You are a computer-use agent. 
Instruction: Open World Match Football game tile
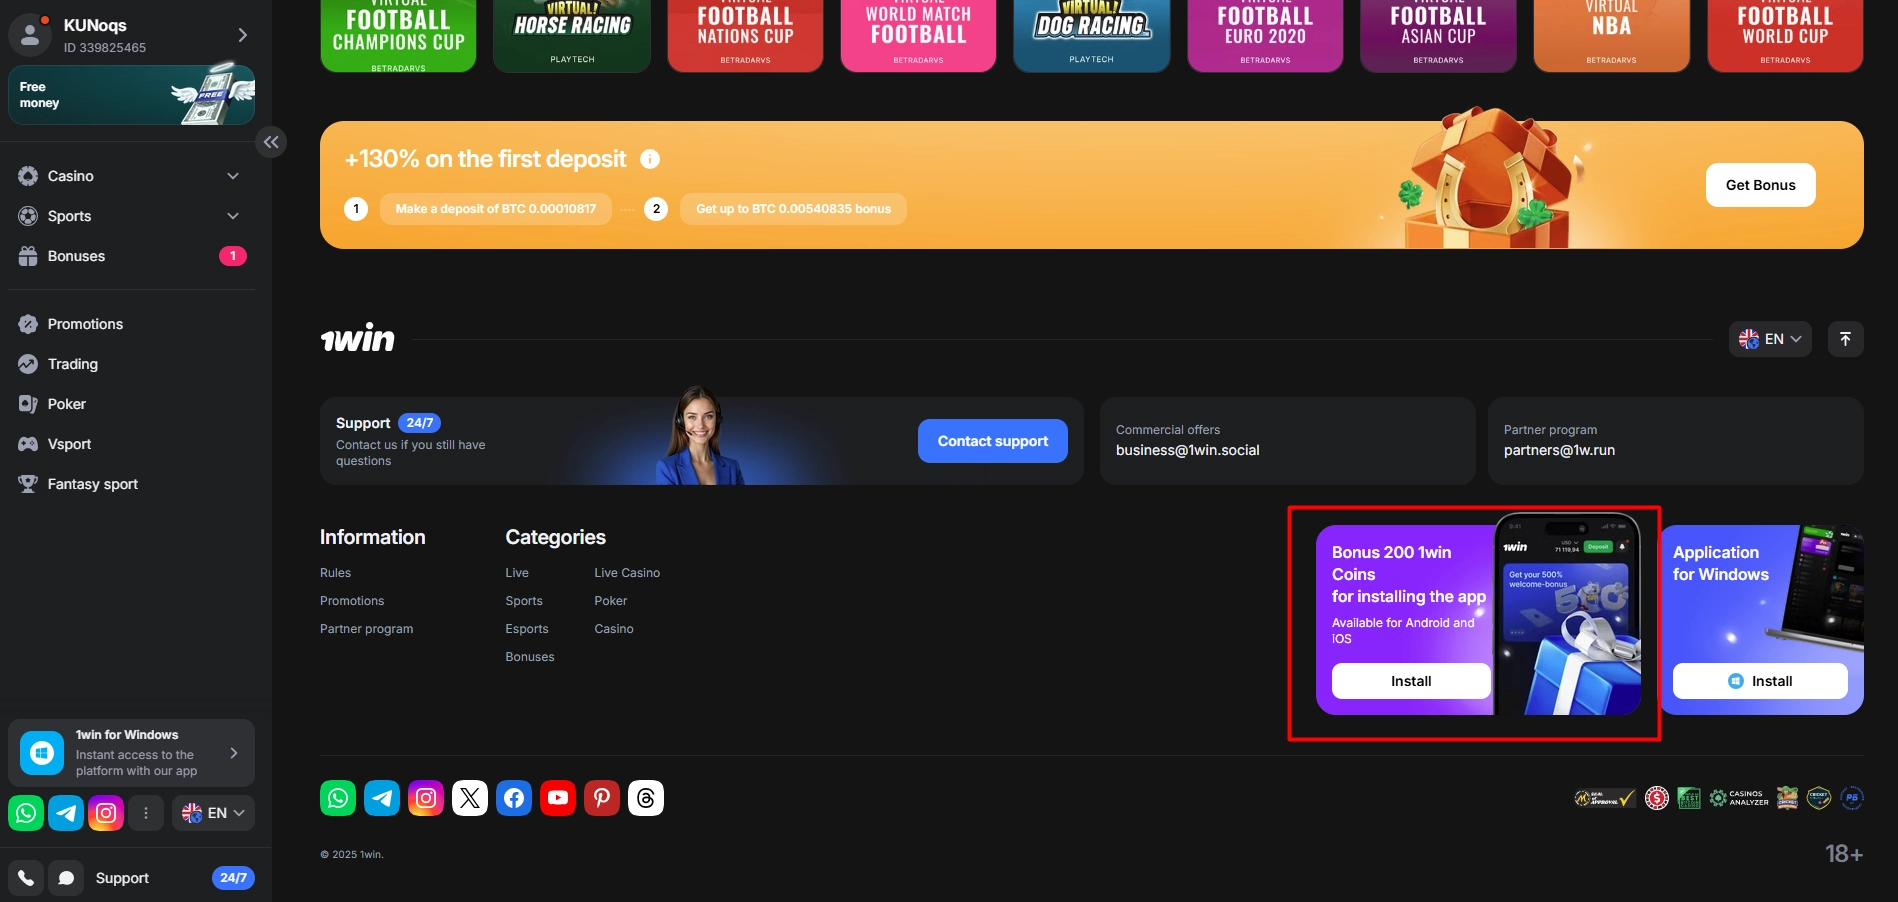[x=918, y=36]
